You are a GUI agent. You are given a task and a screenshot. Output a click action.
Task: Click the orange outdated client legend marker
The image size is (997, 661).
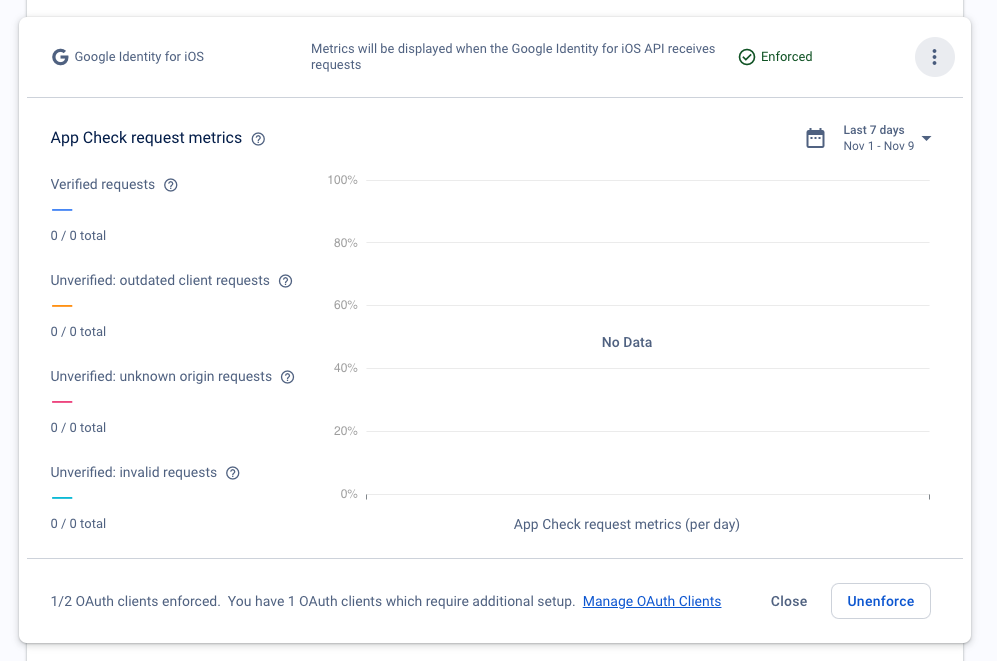62,305
